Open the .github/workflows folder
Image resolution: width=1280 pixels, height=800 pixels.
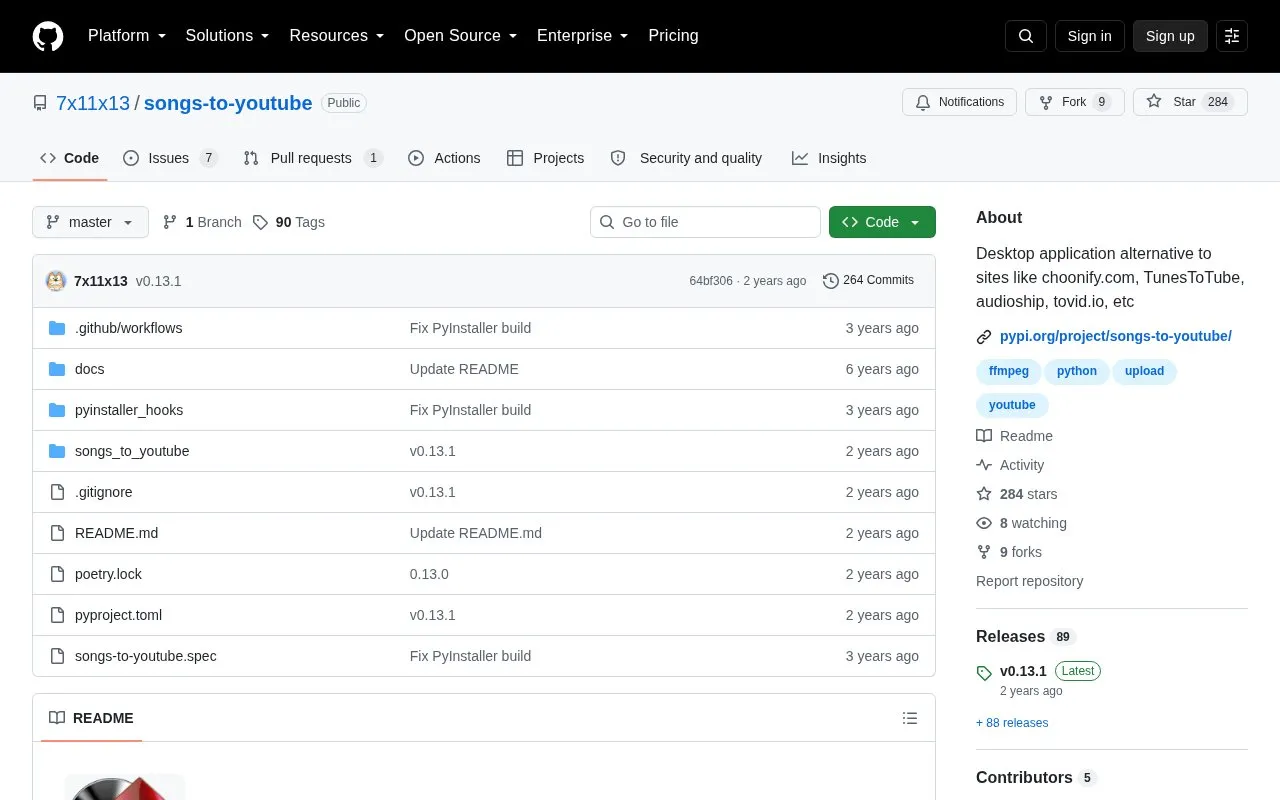[128, 328]
